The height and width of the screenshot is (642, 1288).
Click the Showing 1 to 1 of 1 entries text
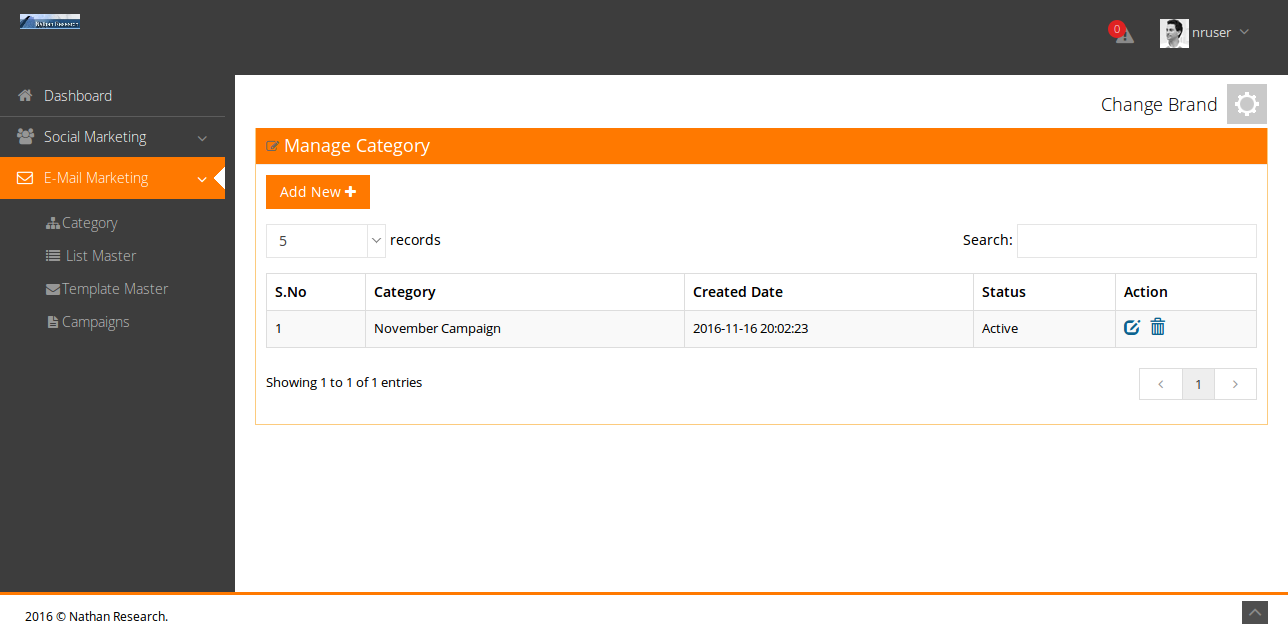coord(344,382)
